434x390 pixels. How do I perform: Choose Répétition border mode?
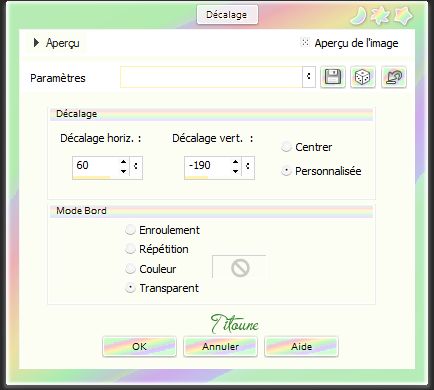[130, 249]
